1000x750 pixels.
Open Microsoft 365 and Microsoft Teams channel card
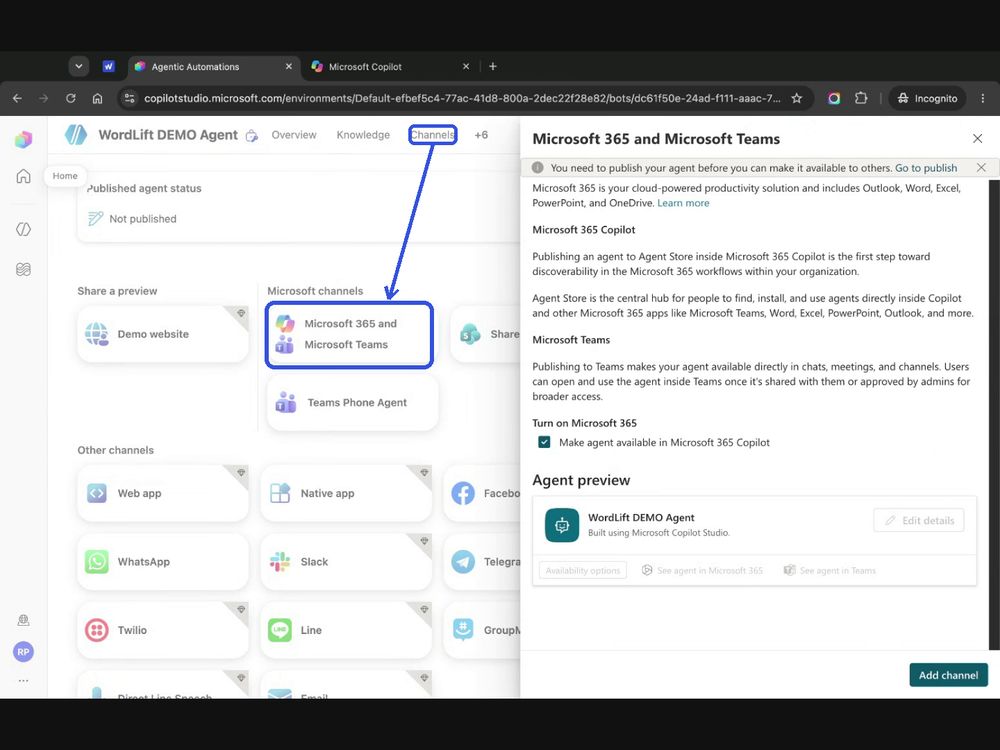(349, 334)
